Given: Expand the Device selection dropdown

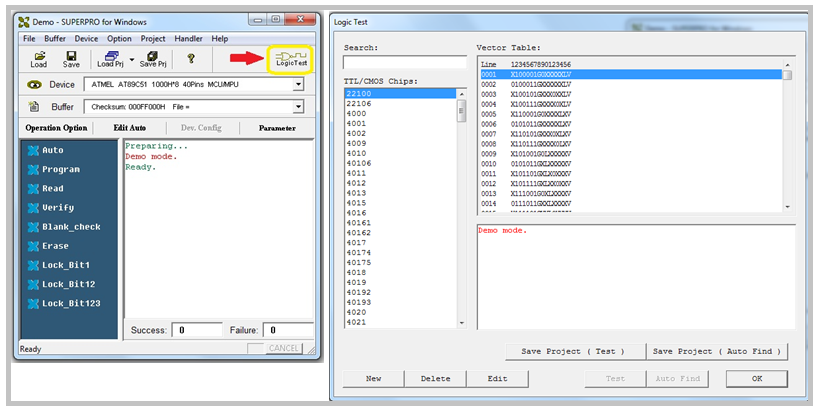Looking at the screenshot, I should (298, 85).
